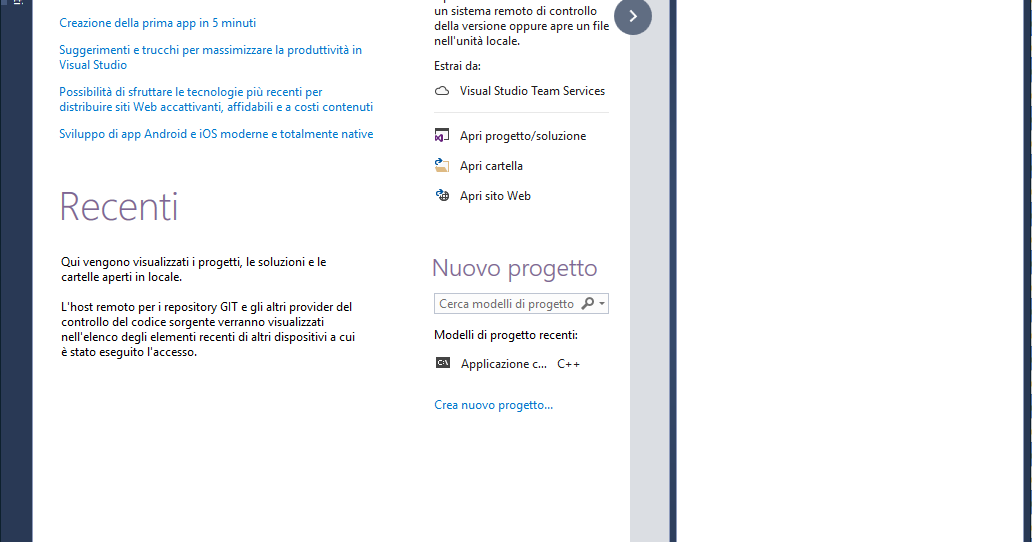Screen dimensions: 1032x542
Task: Click the Estrai da: label
Action: pos(457,66)
